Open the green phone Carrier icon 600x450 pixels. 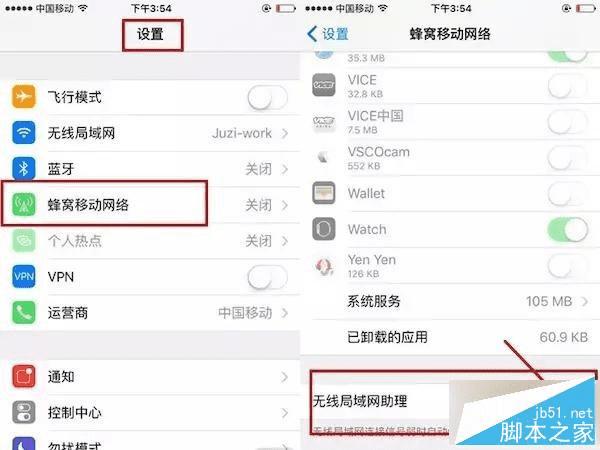(24, 312)
